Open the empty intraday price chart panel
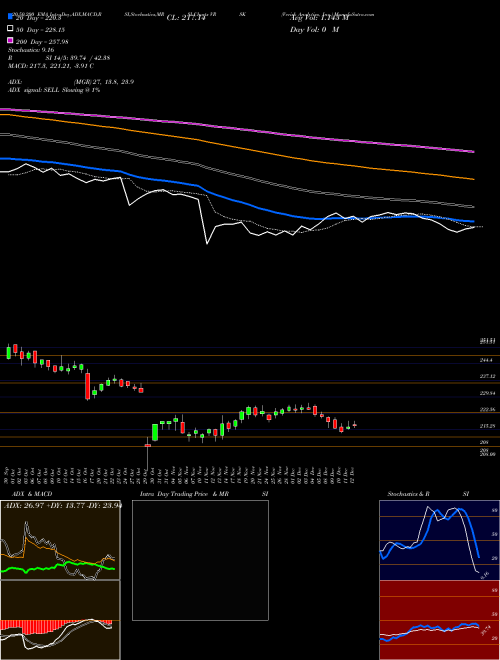The width and height of the screenshot is (500, 660). (200, 560)
